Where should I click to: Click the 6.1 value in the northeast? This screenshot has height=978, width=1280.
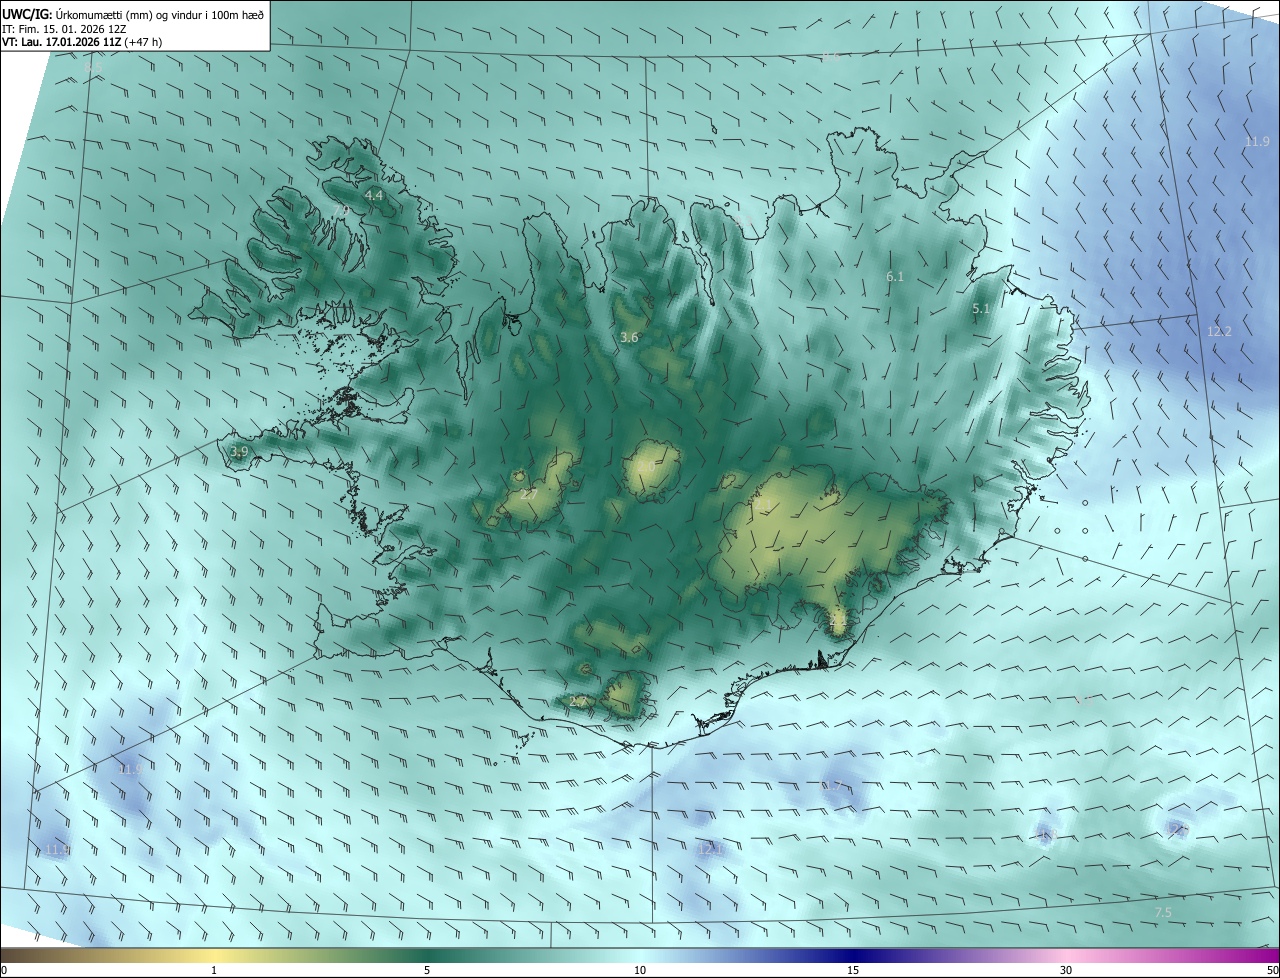(895, 276)
